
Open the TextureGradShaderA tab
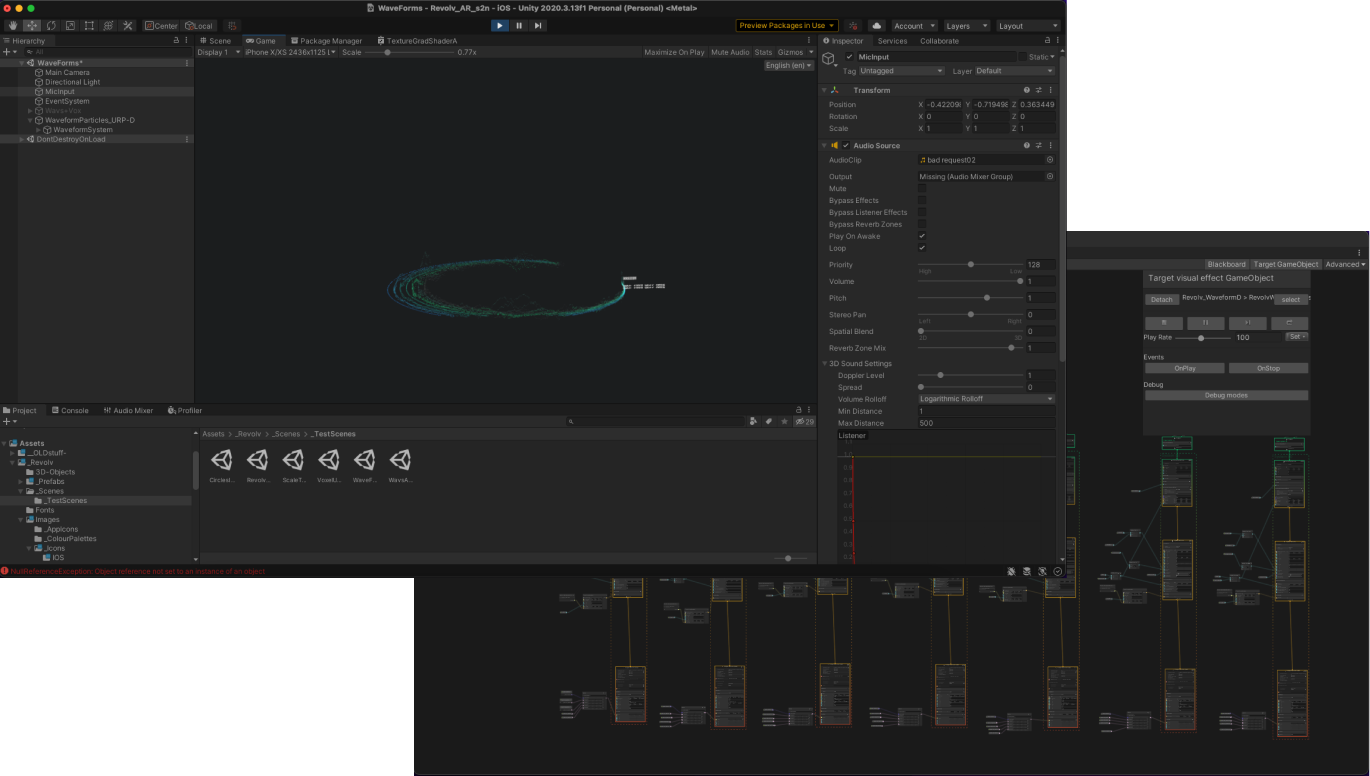coord(416,41)
